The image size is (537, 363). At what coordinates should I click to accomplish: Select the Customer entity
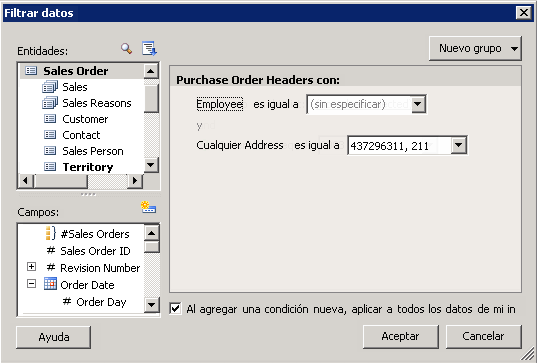pyautogui.click(x=85, y=119)
